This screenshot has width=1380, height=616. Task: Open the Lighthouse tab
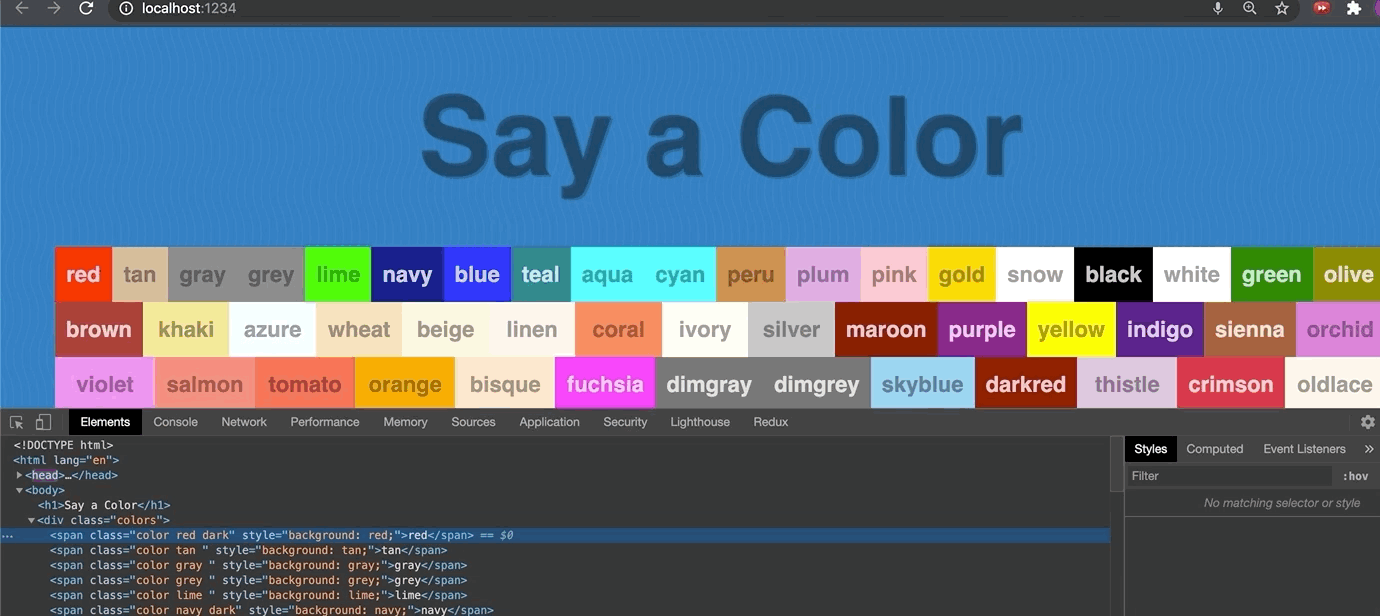(x=699, y=422)
